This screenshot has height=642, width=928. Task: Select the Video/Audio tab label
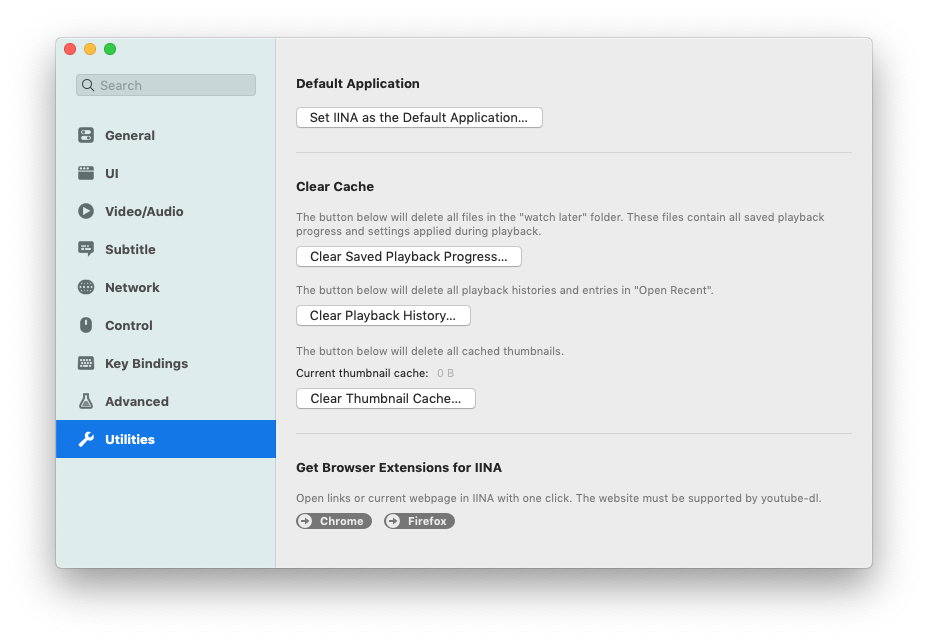click(x=144, y=211)
